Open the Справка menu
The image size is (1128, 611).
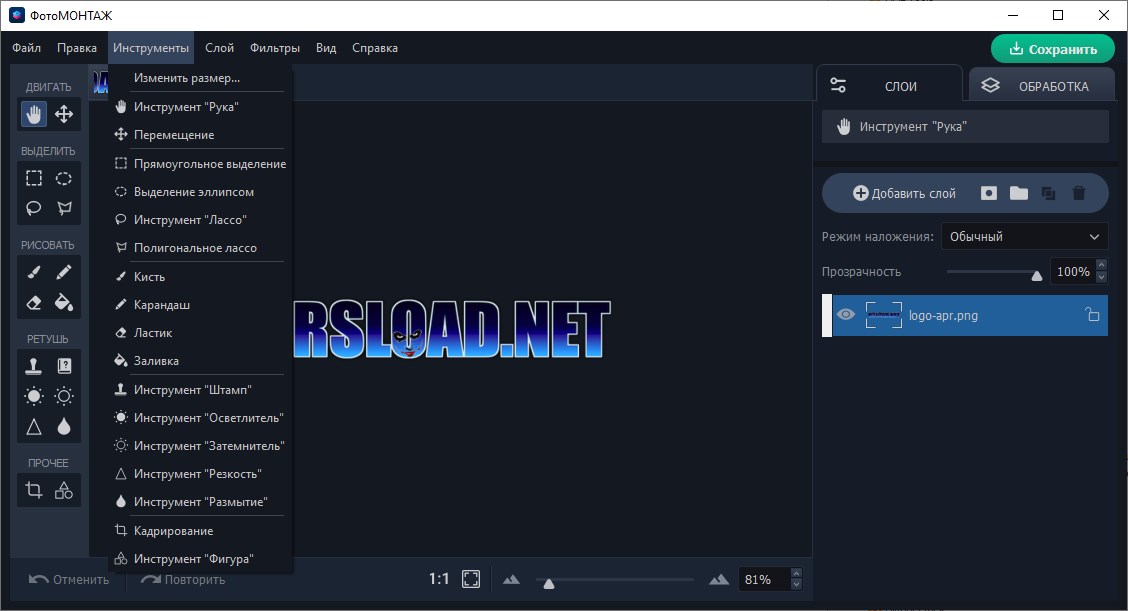[375, 47]
